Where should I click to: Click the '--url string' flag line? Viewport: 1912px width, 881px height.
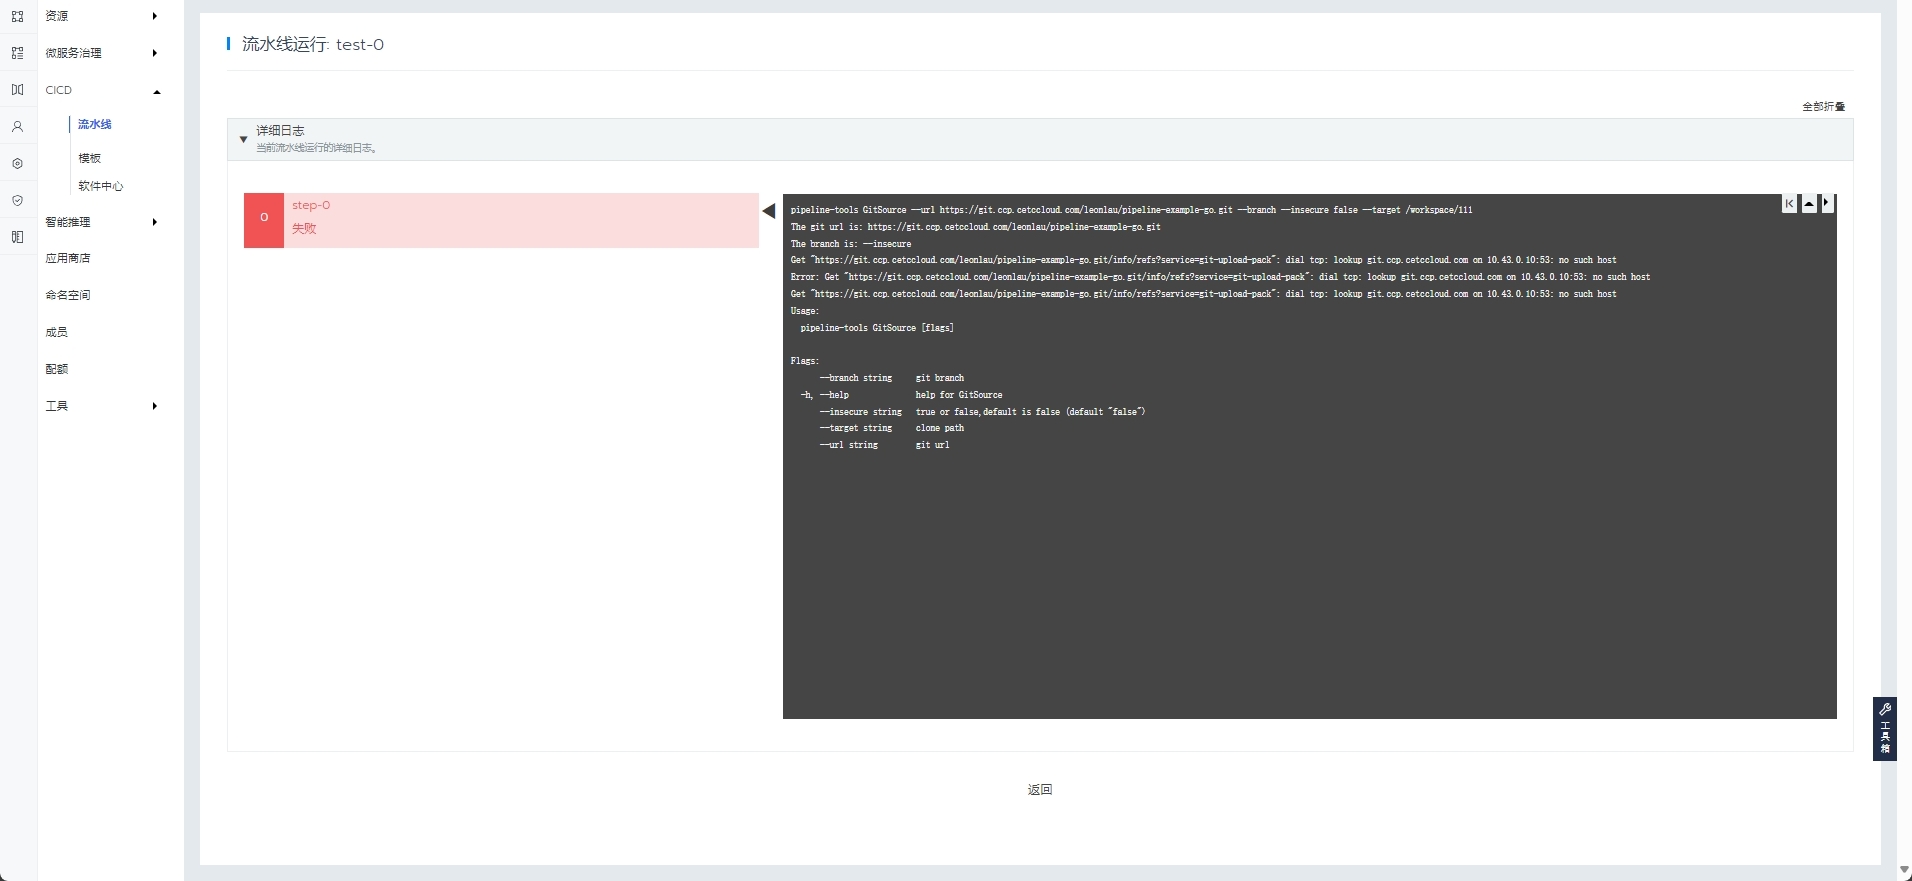[x=885, y=445]
